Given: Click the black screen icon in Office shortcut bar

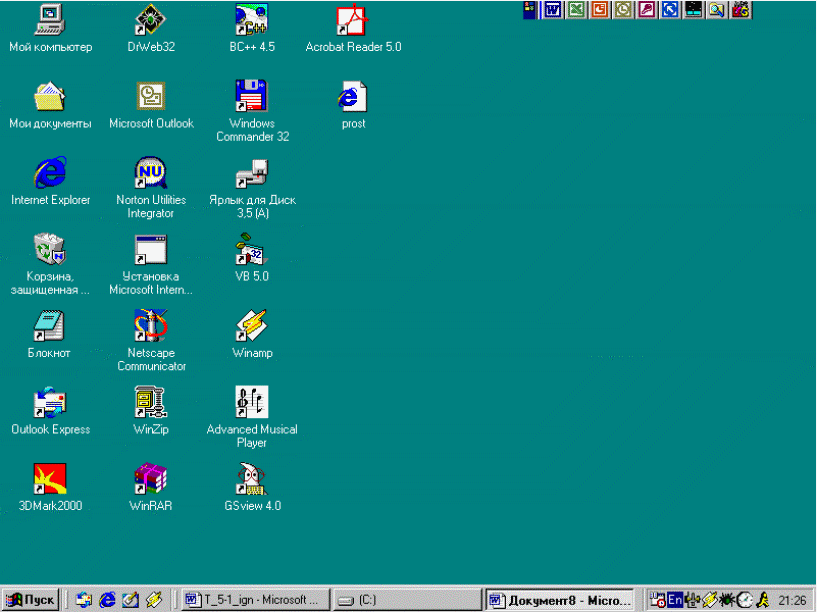Looking at the screenshot, I should [x=693, y=9].
